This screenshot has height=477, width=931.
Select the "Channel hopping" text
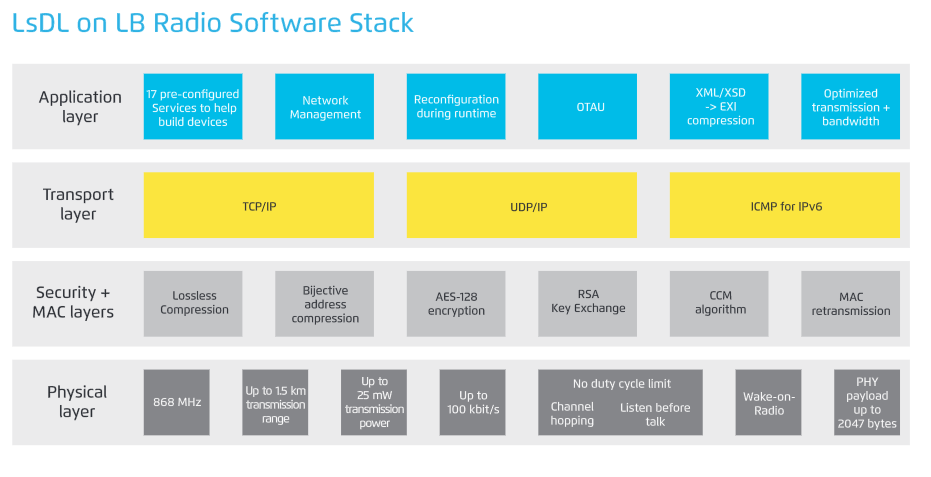point(572,413)
